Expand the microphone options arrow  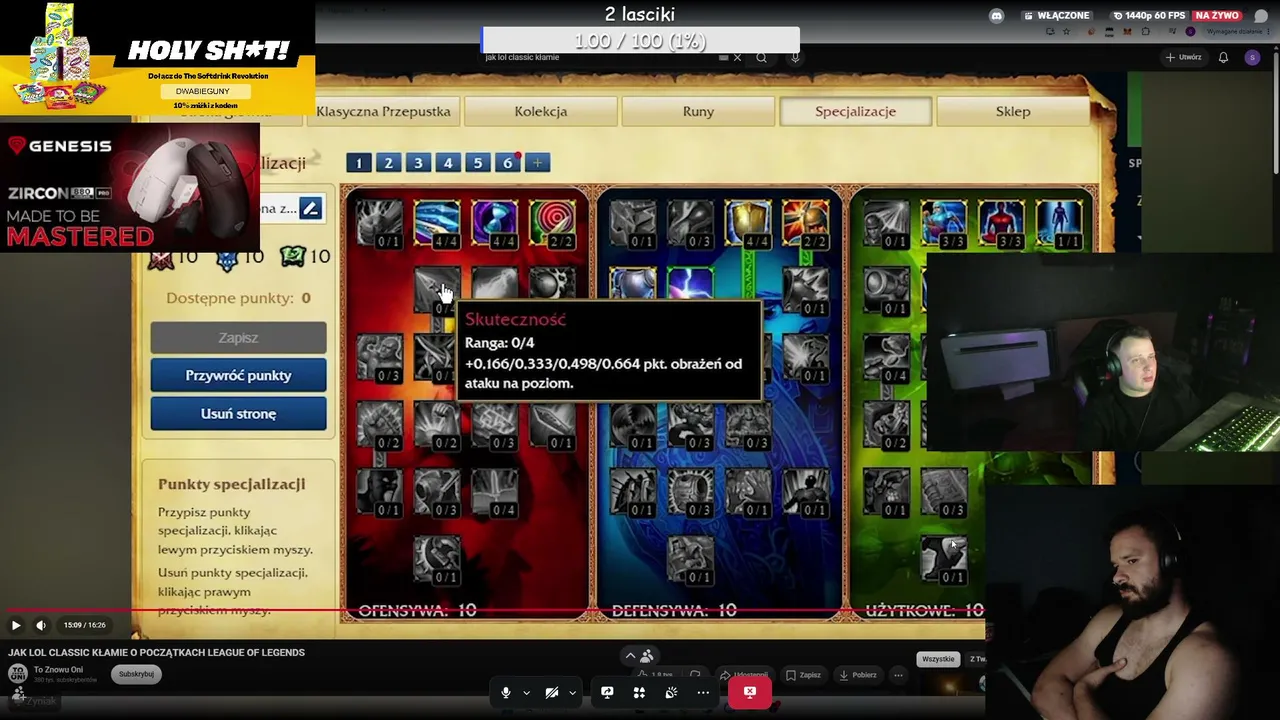point(526,692)
